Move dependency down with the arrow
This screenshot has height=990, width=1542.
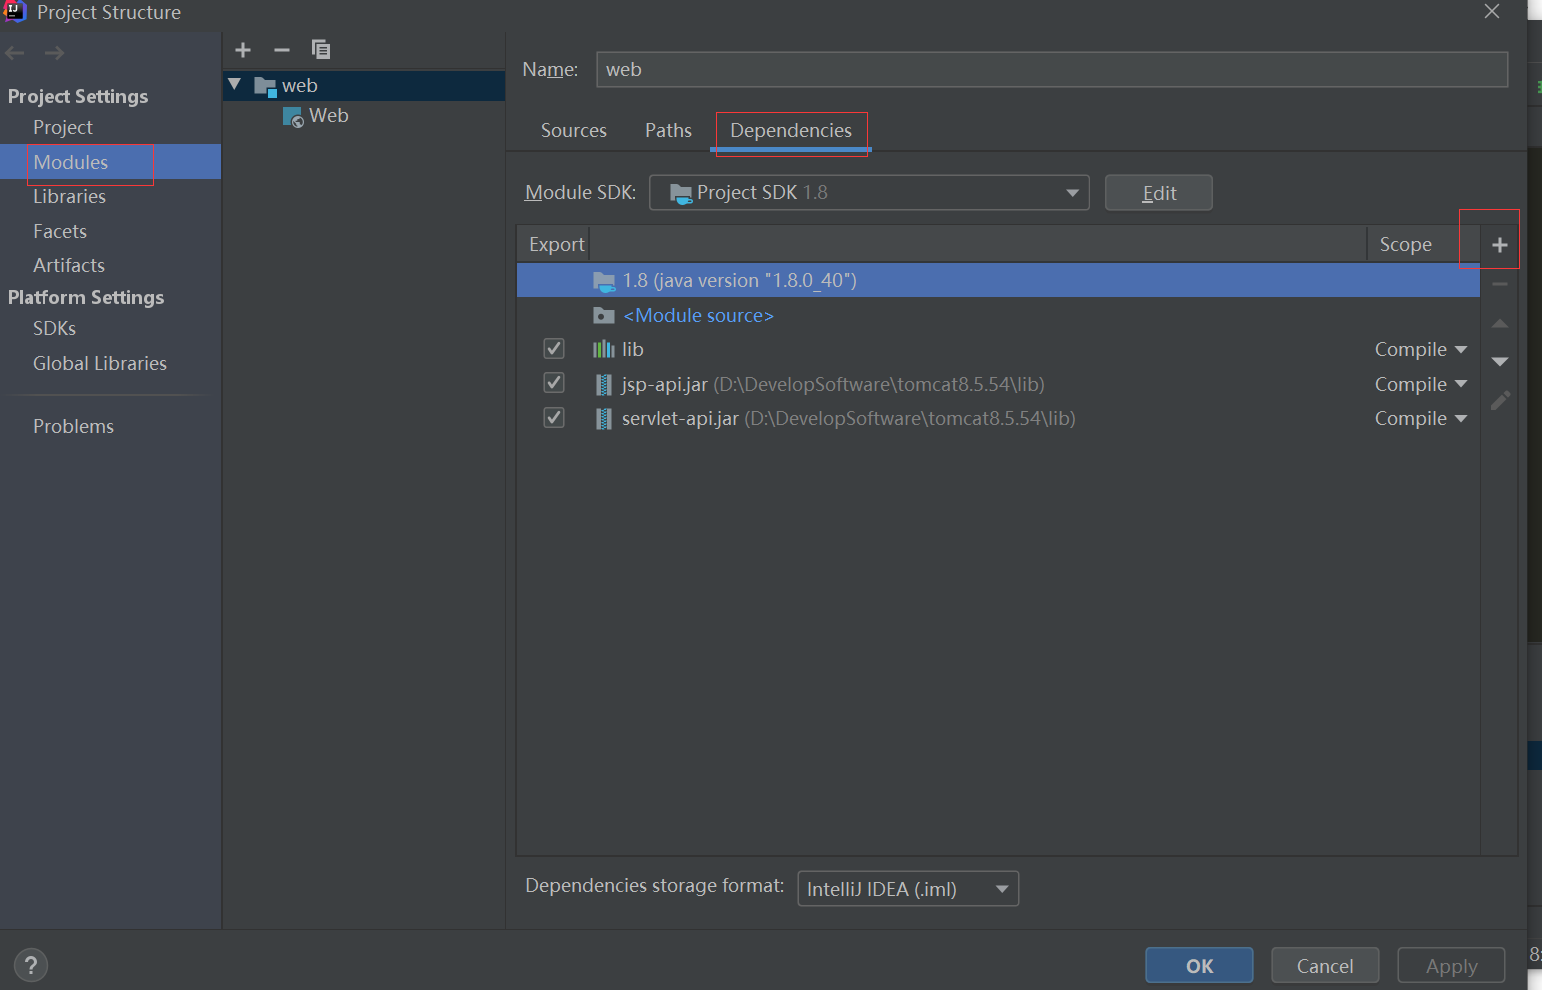click(1500, 361)
